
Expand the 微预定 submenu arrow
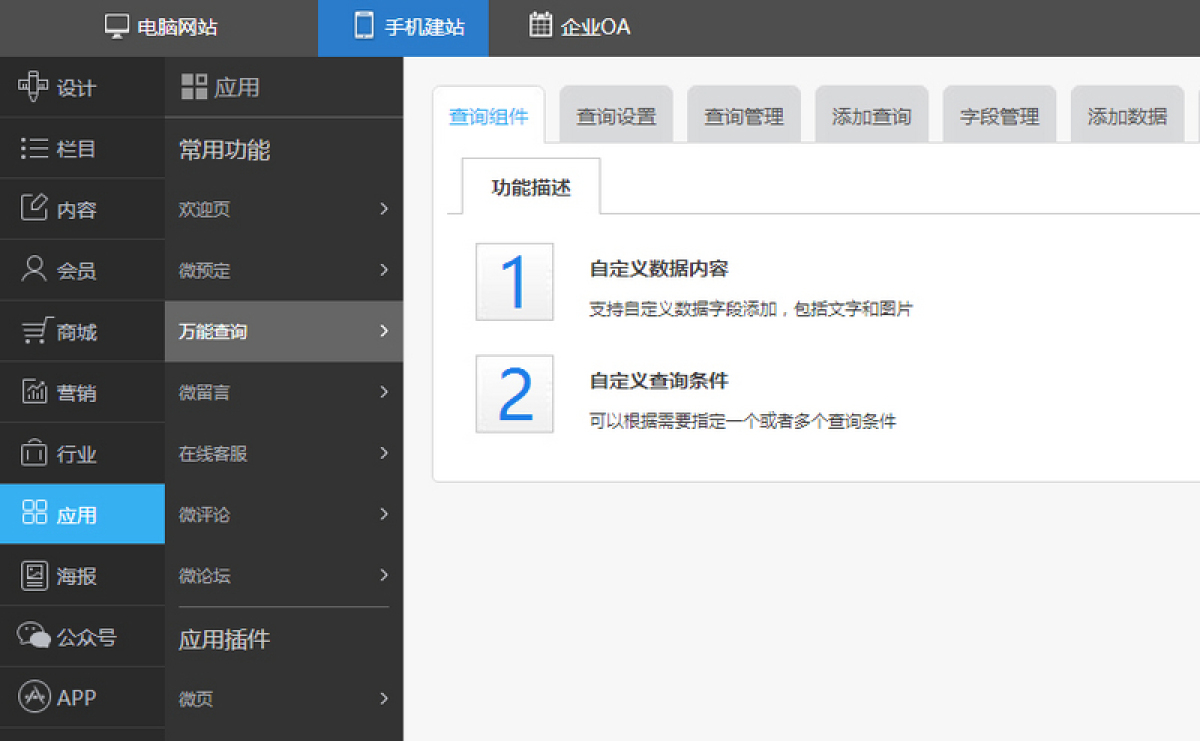coord(384,270)
